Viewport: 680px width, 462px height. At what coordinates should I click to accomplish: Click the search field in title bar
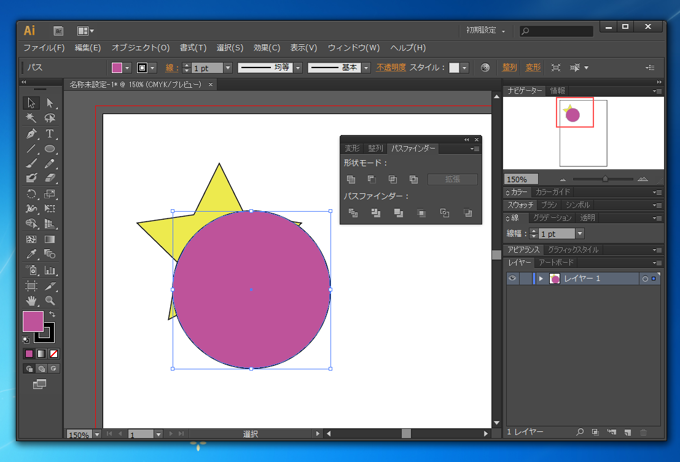pos(556,31)
